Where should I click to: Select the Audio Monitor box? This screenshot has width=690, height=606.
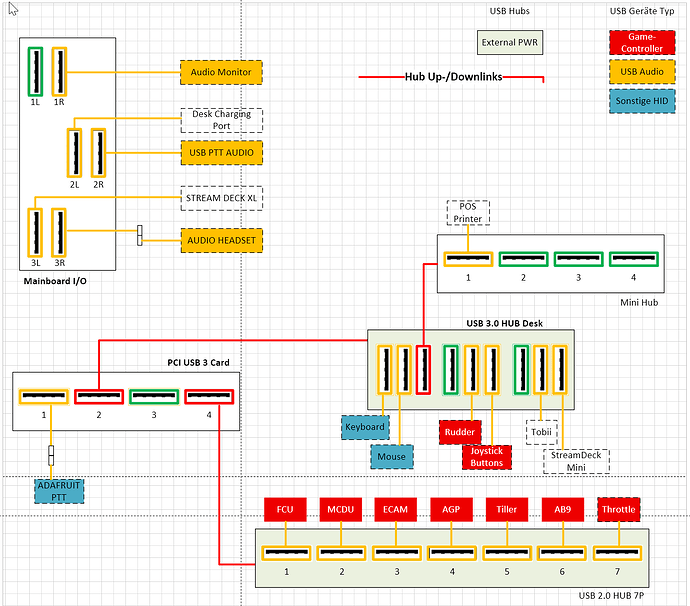tap(221, 72)
